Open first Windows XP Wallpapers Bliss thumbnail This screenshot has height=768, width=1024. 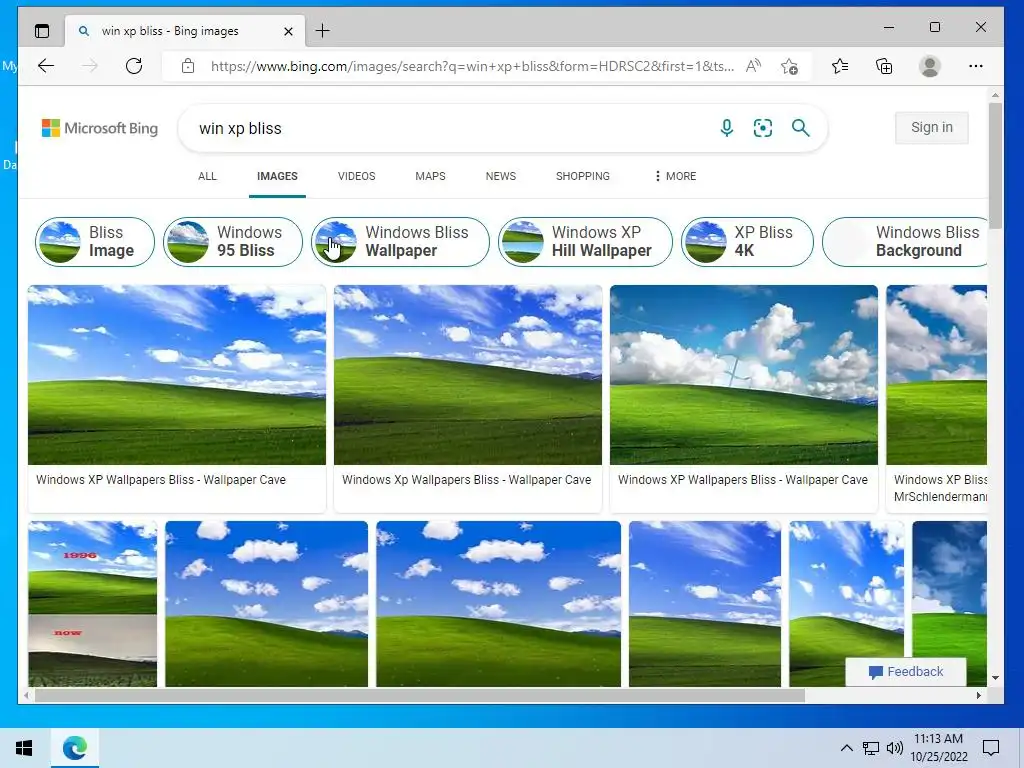click(177, 375)
